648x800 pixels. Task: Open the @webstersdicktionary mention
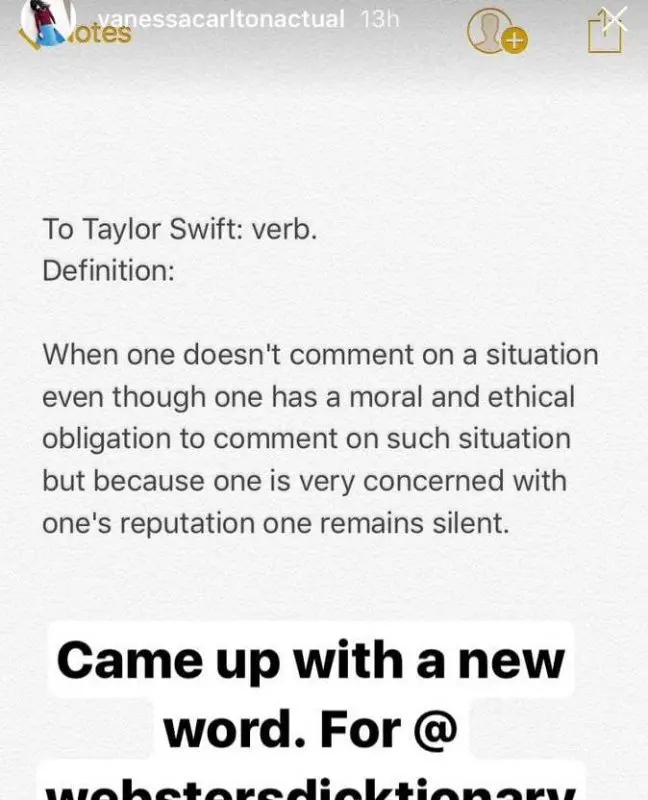point(311,788)
